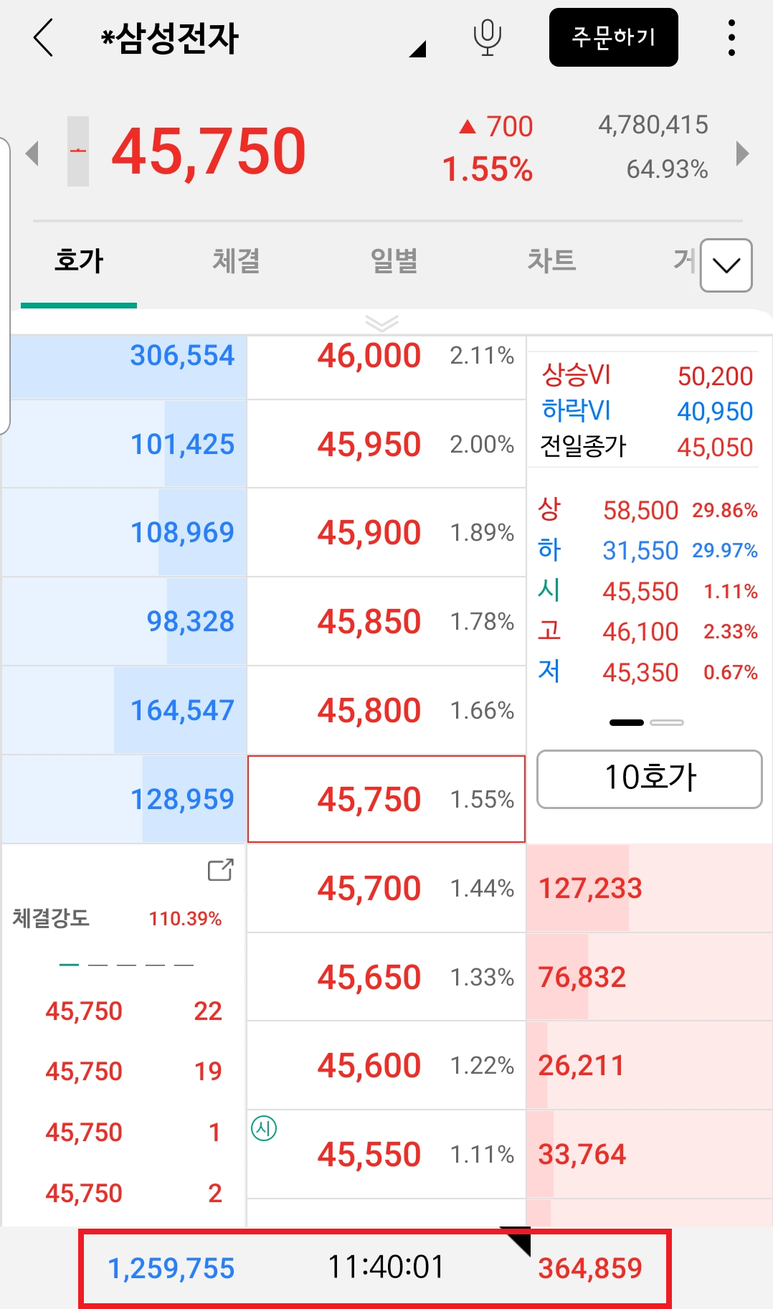773x1309 pixels.
Task: Select bid price 45,600
Action: [x=386, y=1065]
